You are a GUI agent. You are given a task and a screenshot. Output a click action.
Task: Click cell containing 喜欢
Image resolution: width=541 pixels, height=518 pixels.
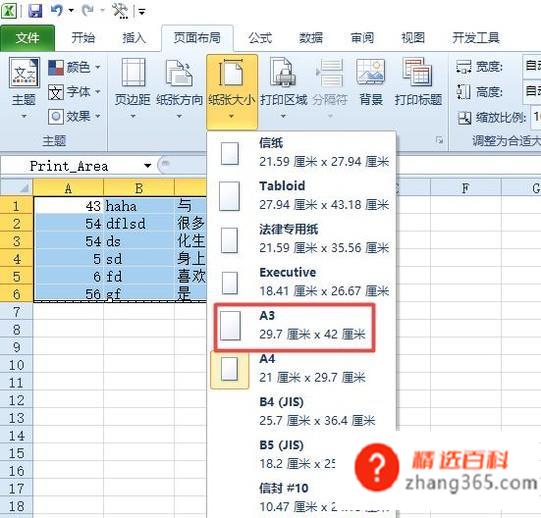(191, 276)
